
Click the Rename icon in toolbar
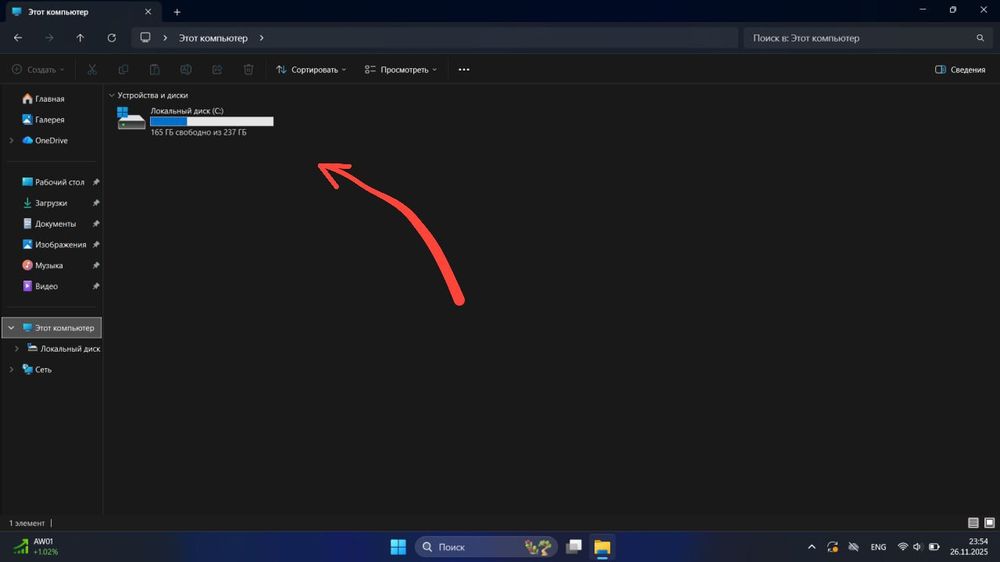(186, 70)
